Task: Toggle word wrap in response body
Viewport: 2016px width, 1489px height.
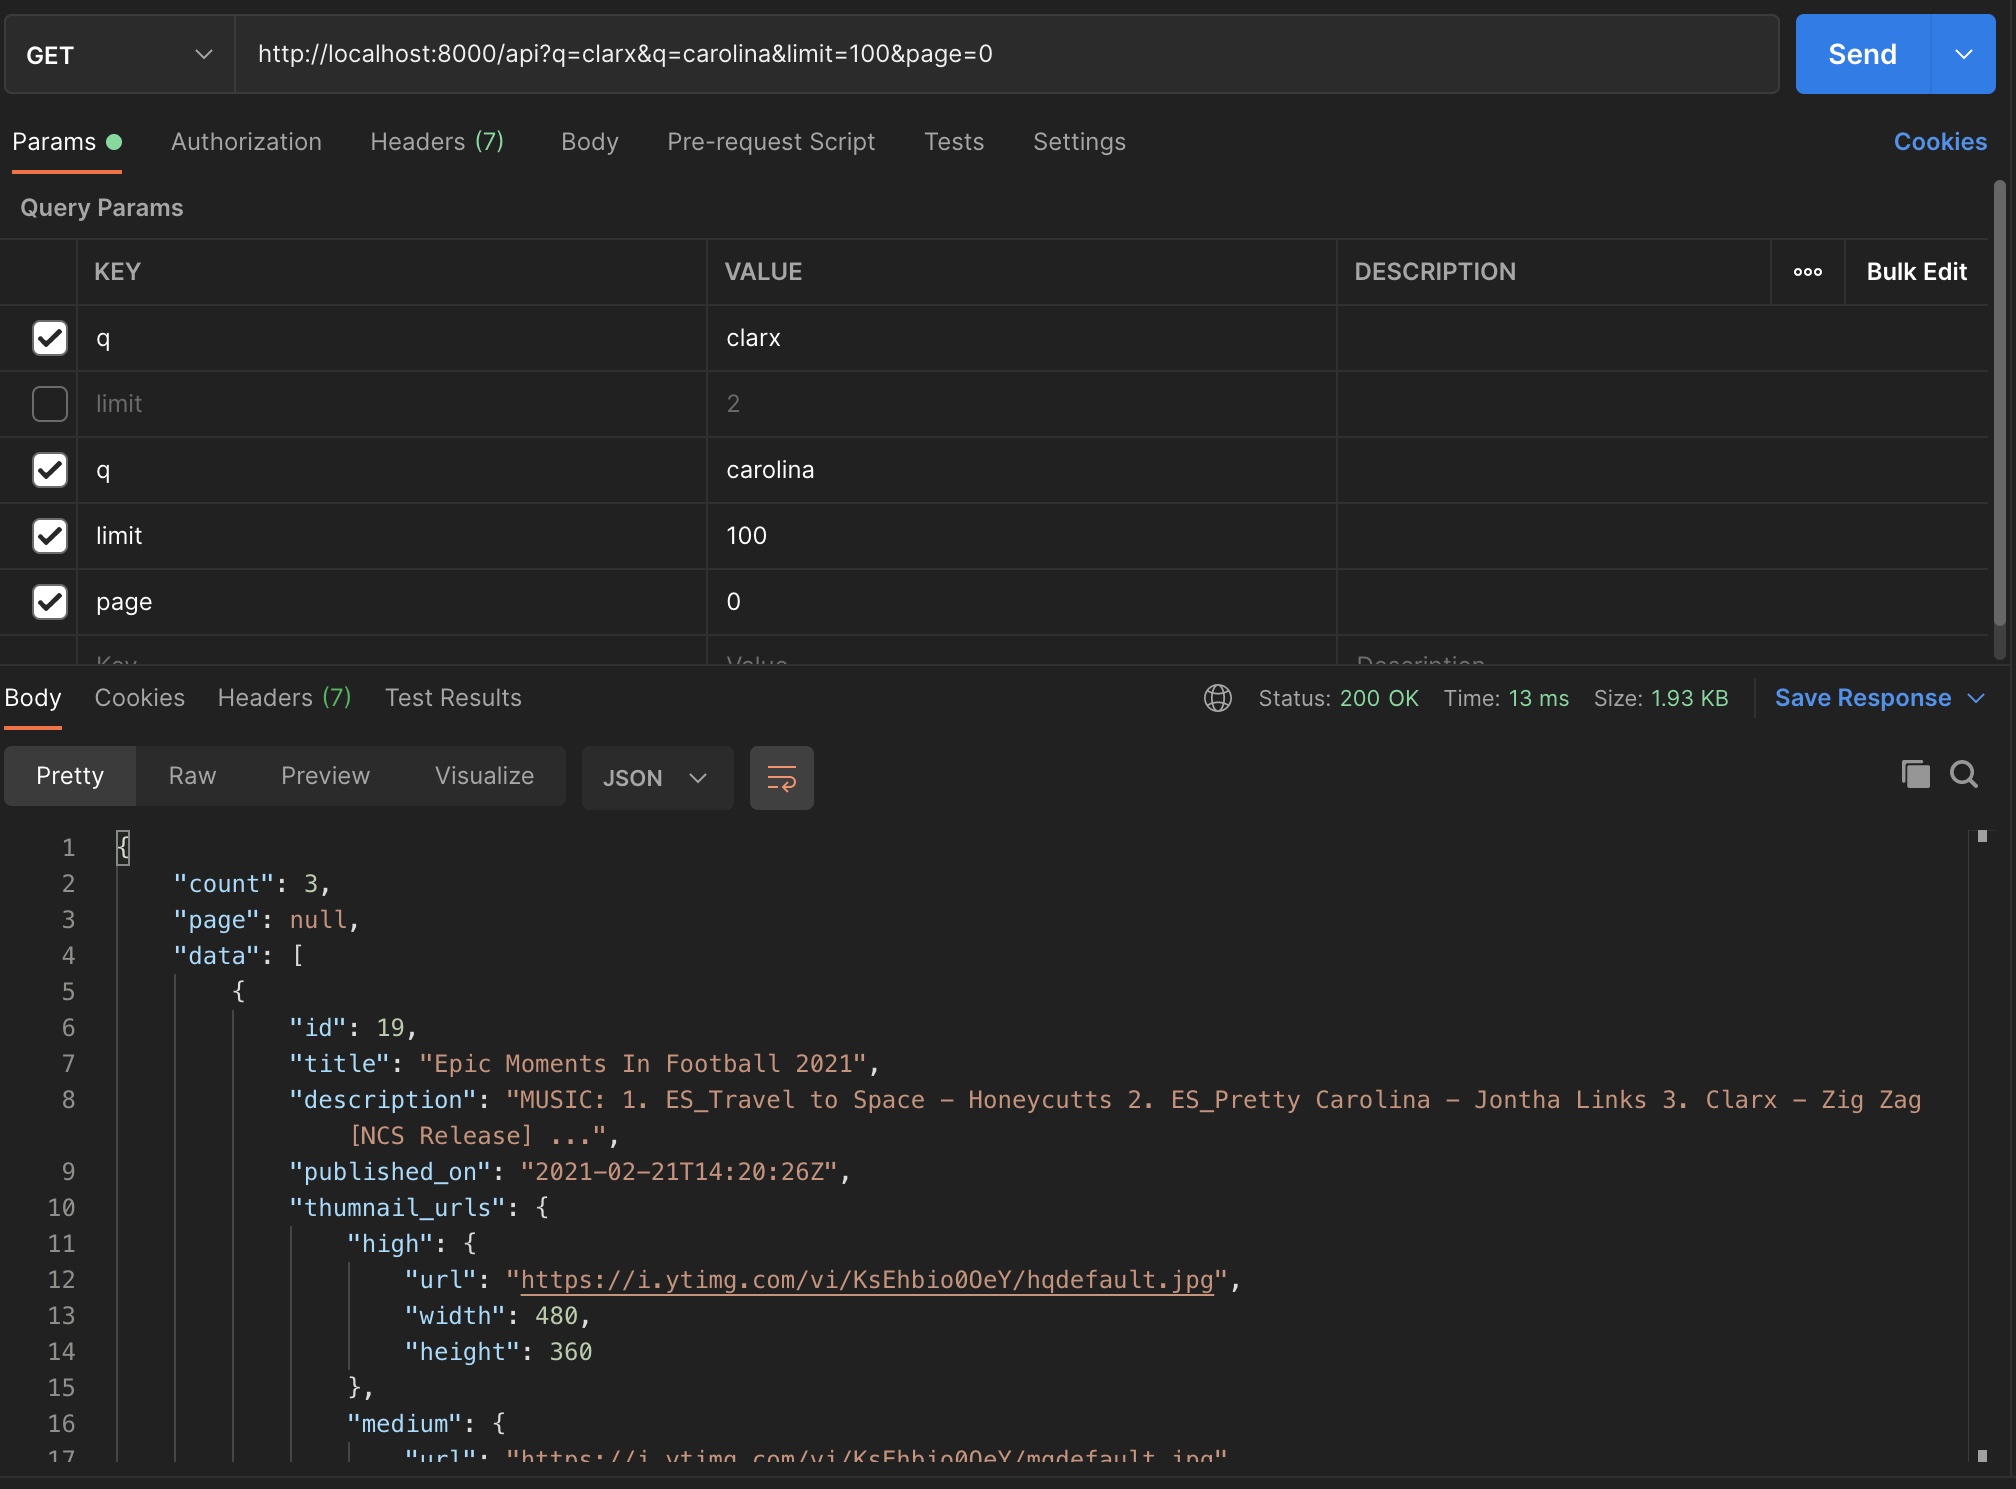Action: [x=781, y=777]
